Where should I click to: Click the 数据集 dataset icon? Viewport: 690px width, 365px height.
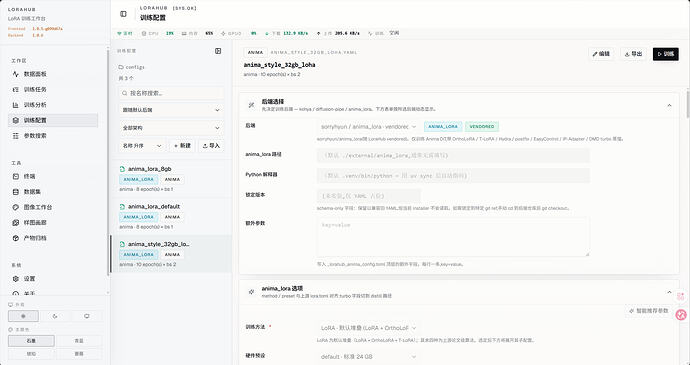coord(16,192)
